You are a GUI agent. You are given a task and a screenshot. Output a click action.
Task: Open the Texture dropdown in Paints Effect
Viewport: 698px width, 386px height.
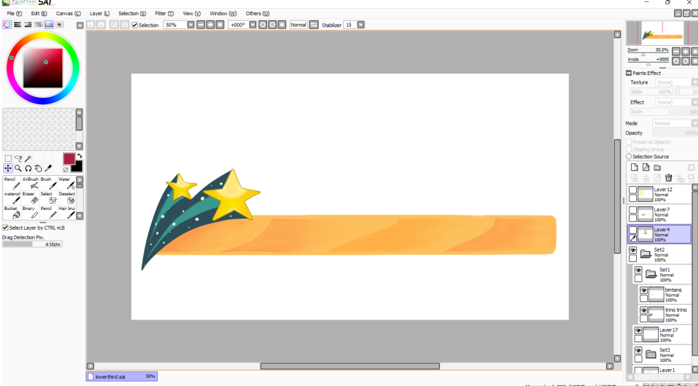[x=675, y=82]
